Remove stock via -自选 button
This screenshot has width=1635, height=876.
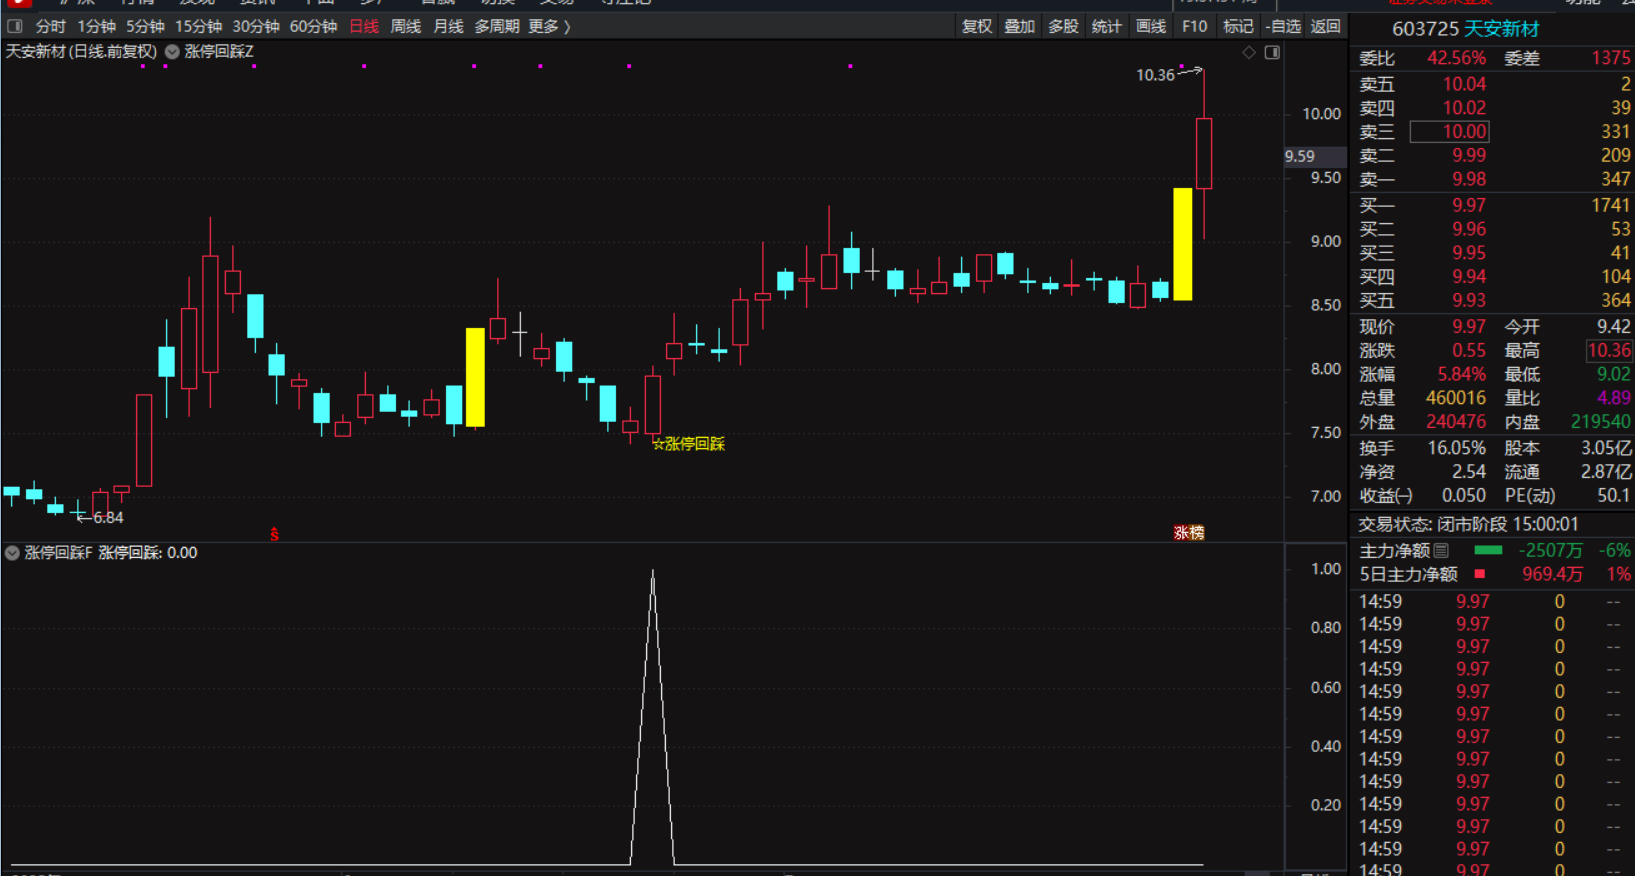click(x=1282, y=26)
